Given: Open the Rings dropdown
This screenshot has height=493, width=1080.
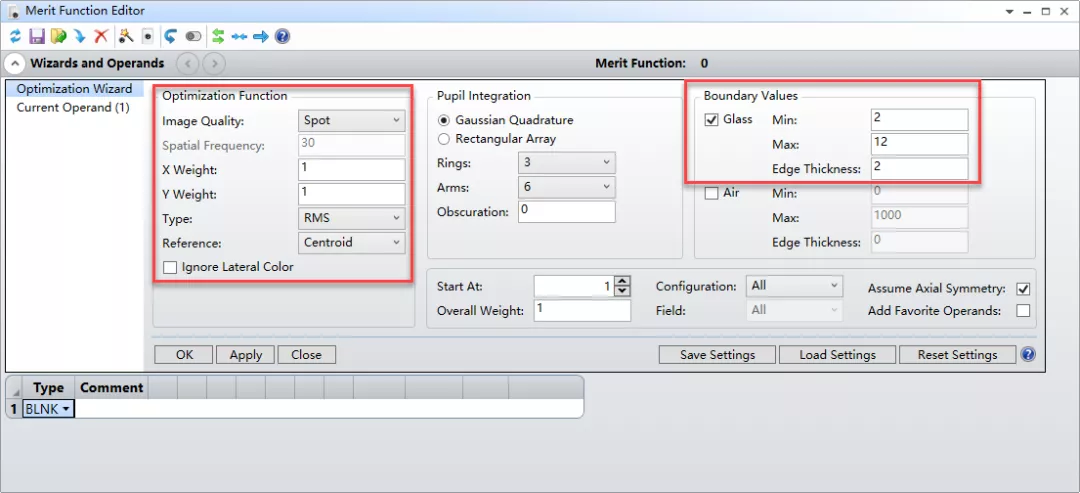Looking at the screenshot, I should (x=566, y=163).
